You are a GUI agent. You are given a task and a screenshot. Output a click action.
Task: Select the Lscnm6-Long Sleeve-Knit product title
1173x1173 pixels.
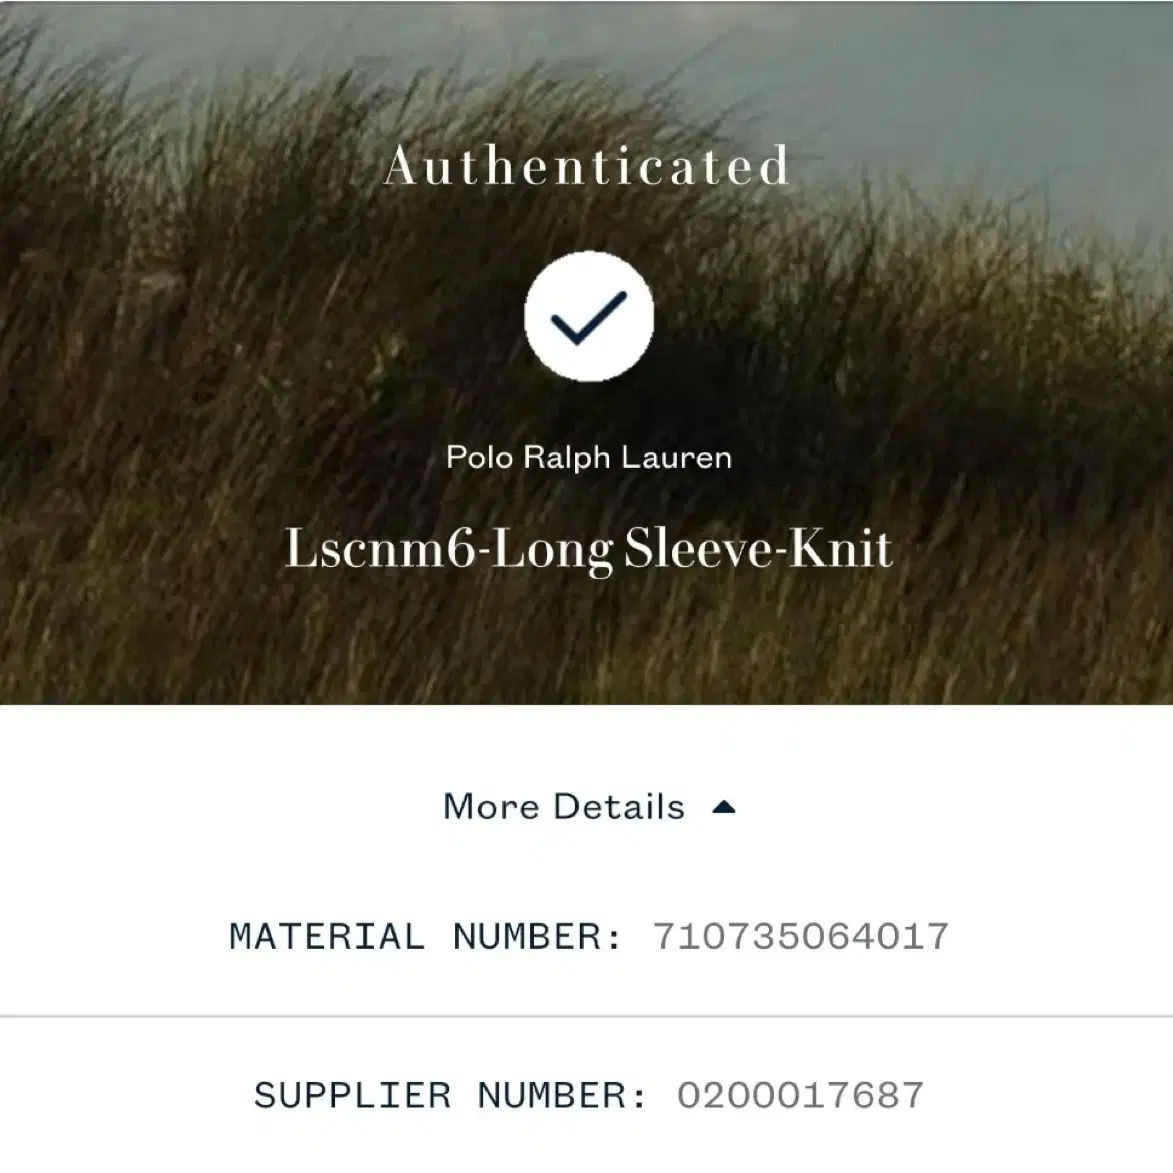coord(589,550)
